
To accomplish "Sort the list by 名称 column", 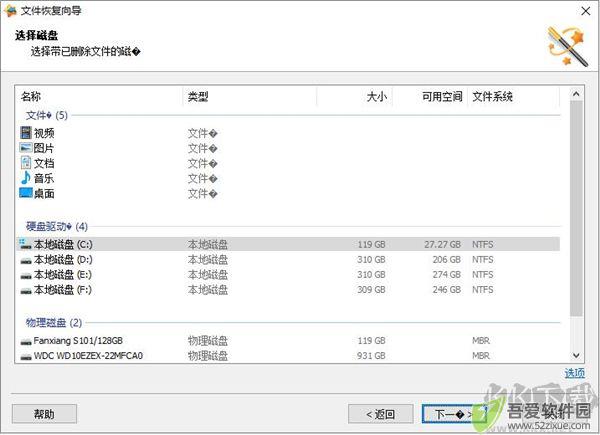I will point(31,96).
